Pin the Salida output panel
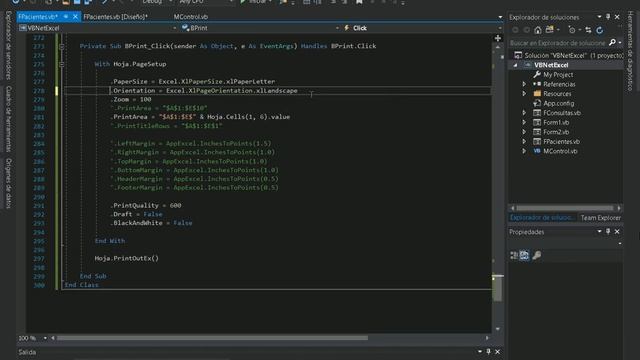Screen dimensions: 640x360 pos(489,351)
